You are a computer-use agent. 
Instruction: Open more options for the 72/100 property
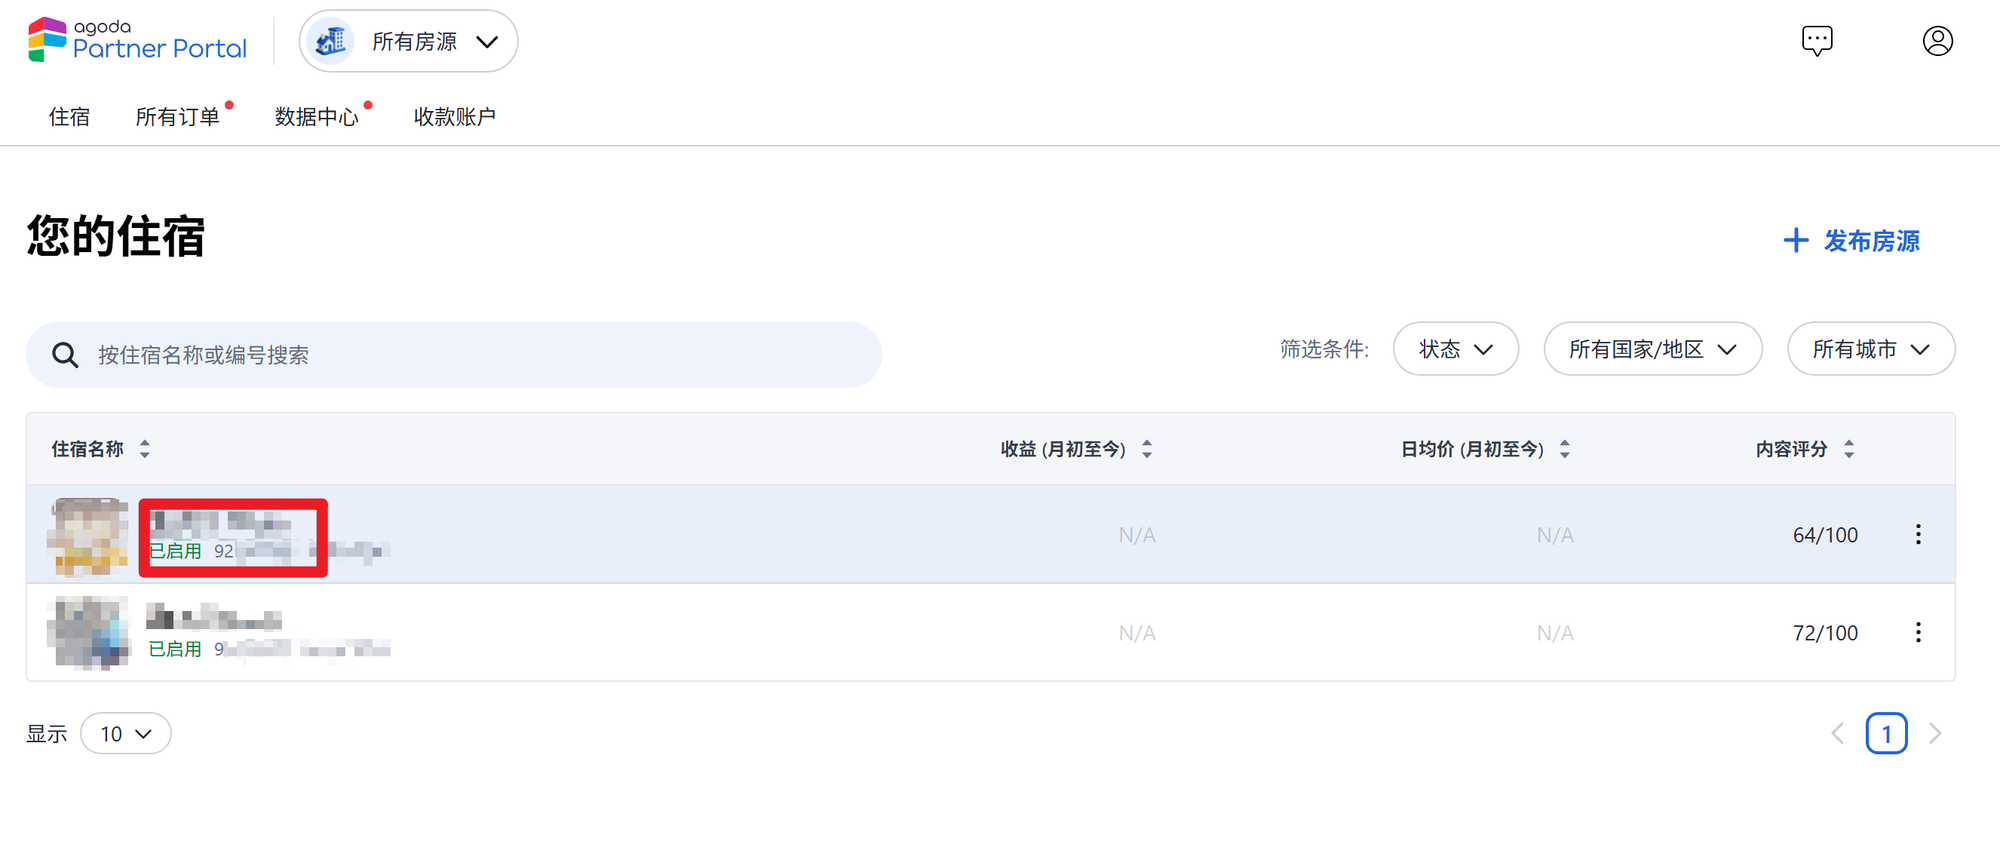coord(1917,632)
